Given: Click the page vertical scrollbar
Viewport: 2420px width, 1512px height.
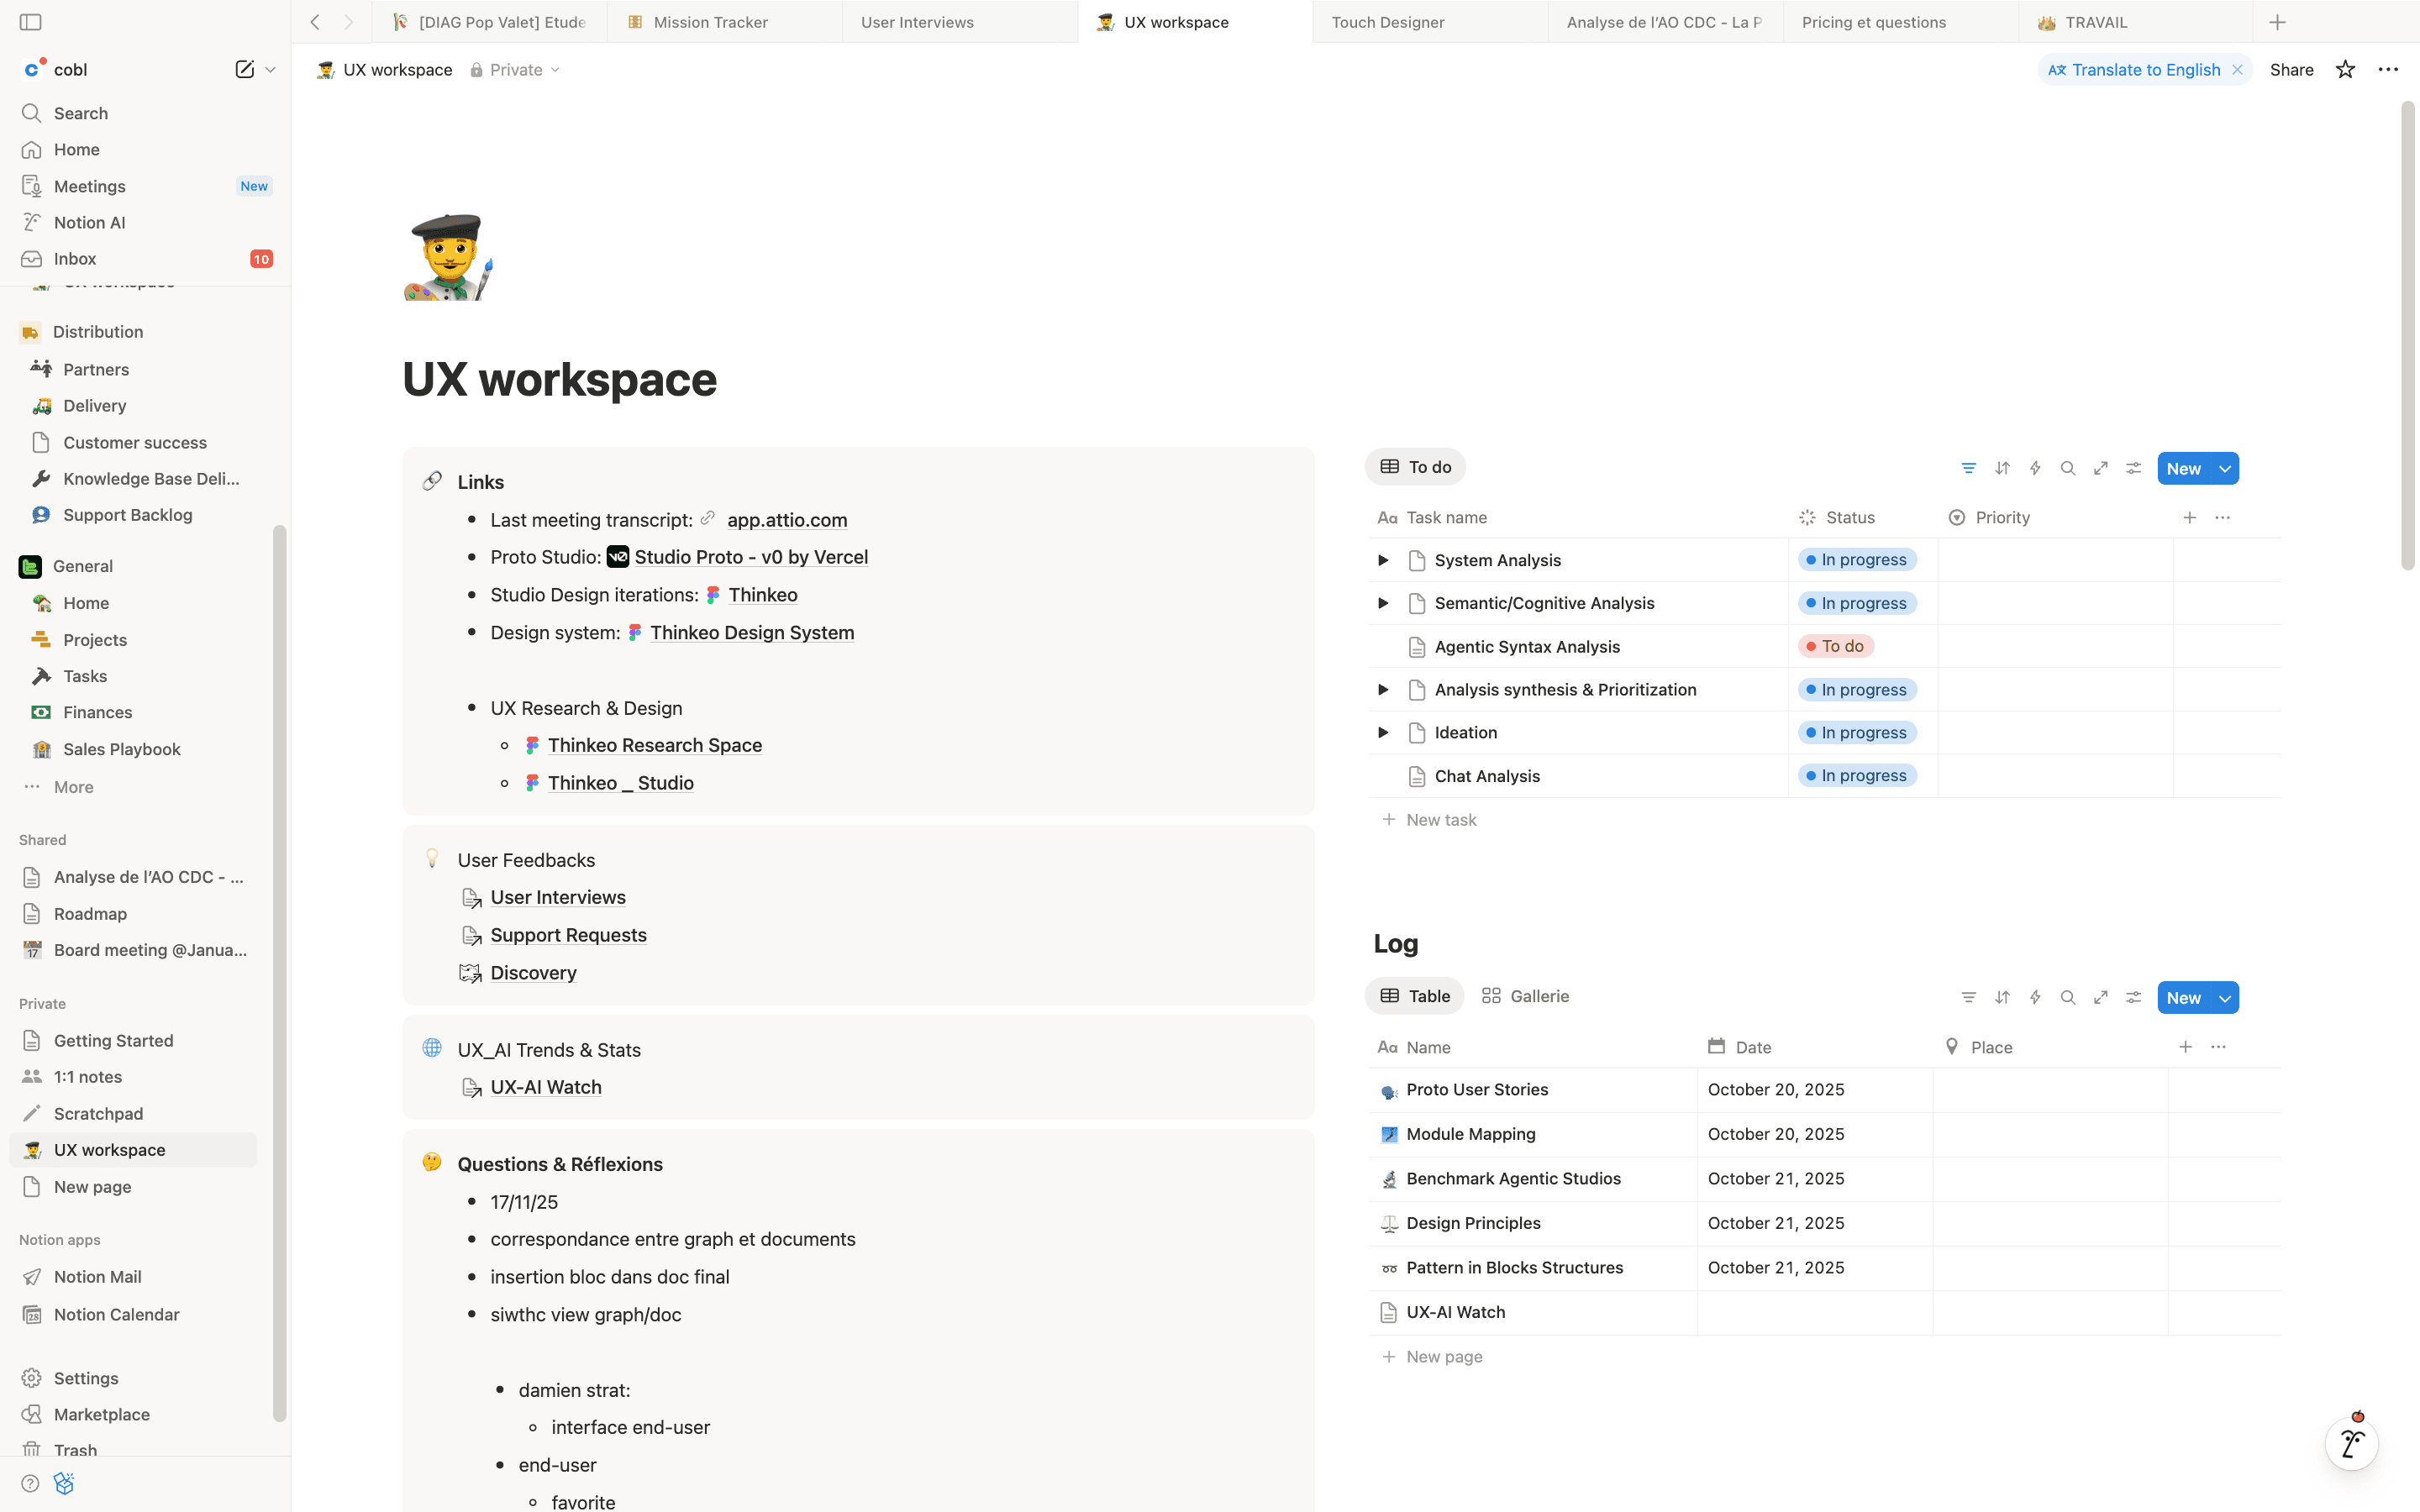Looking at the screenshot, I should (2409, 335).
